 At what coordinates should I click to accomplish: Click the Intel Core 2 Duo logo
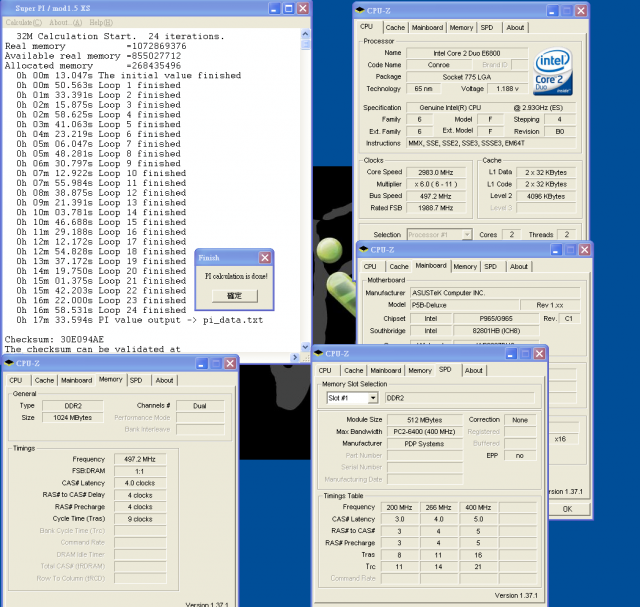(553, 72)
